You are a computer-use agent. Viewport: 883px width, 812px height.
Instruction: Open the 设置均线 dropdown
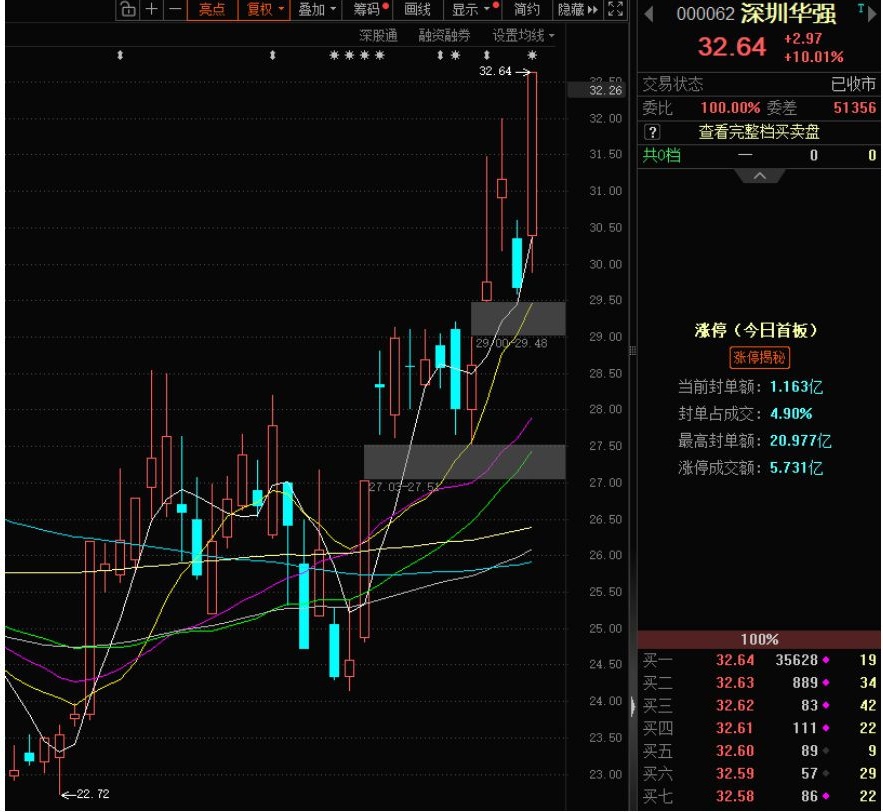tap(523, 35)
